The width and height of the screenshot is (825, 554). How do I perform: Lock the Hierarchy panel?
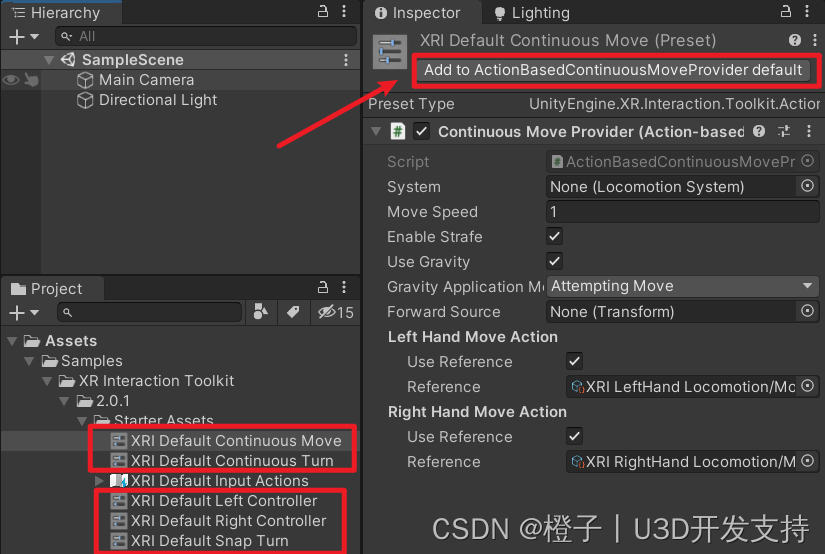coord(323,12)
